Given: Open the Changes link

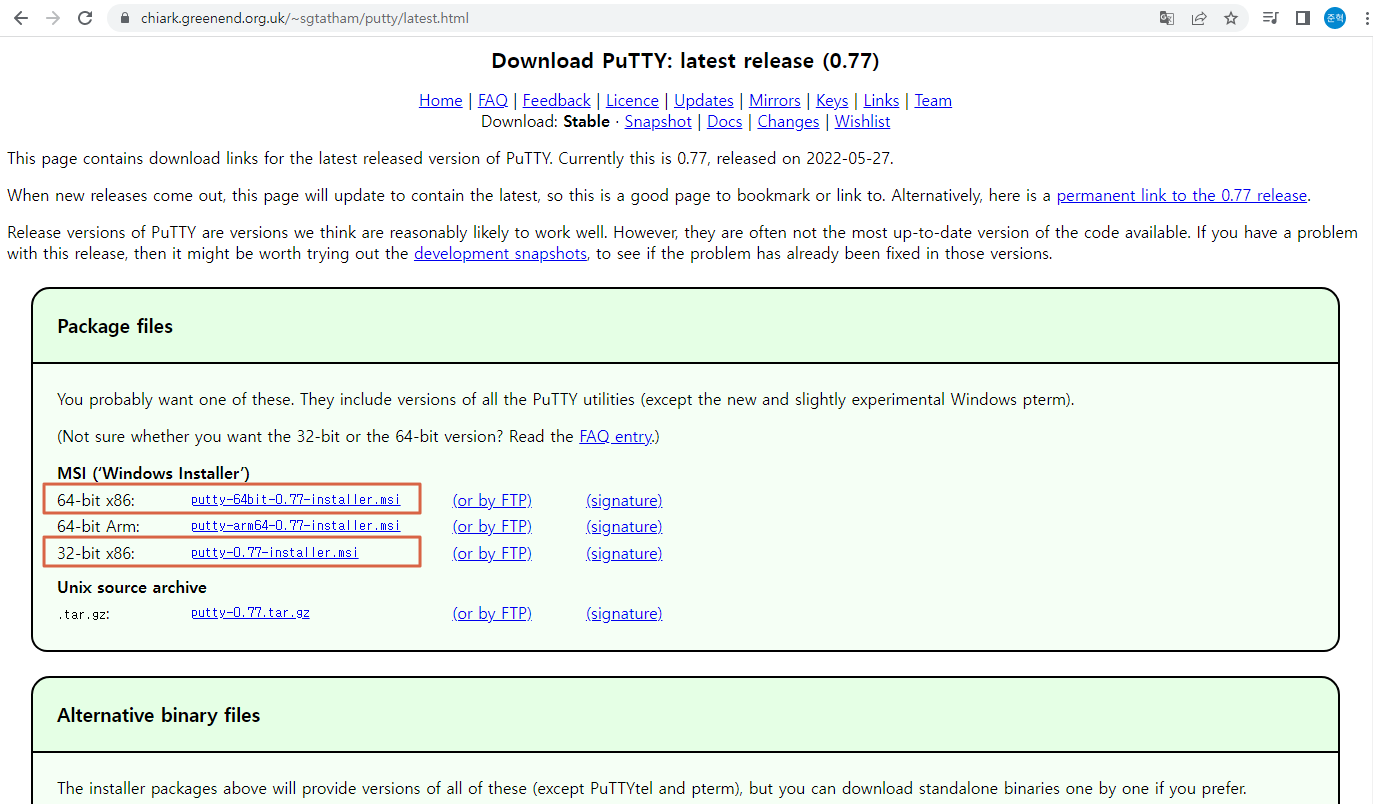Looking at the screenshot, I should pos(788,121).
